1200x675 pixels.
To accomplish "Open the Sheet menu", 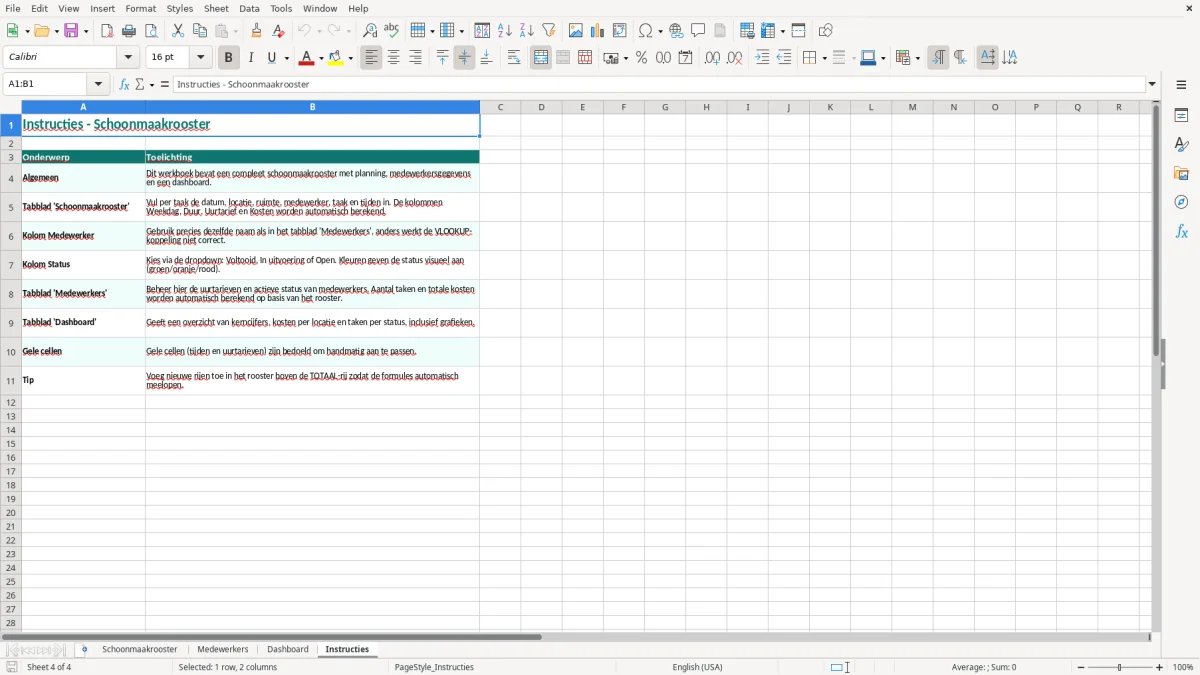I will 217,8.
